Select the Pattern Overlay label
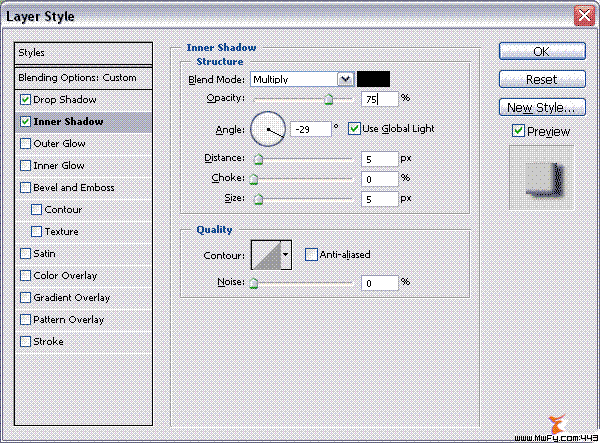This screenshot has height=443, width=600. point(68,320)
